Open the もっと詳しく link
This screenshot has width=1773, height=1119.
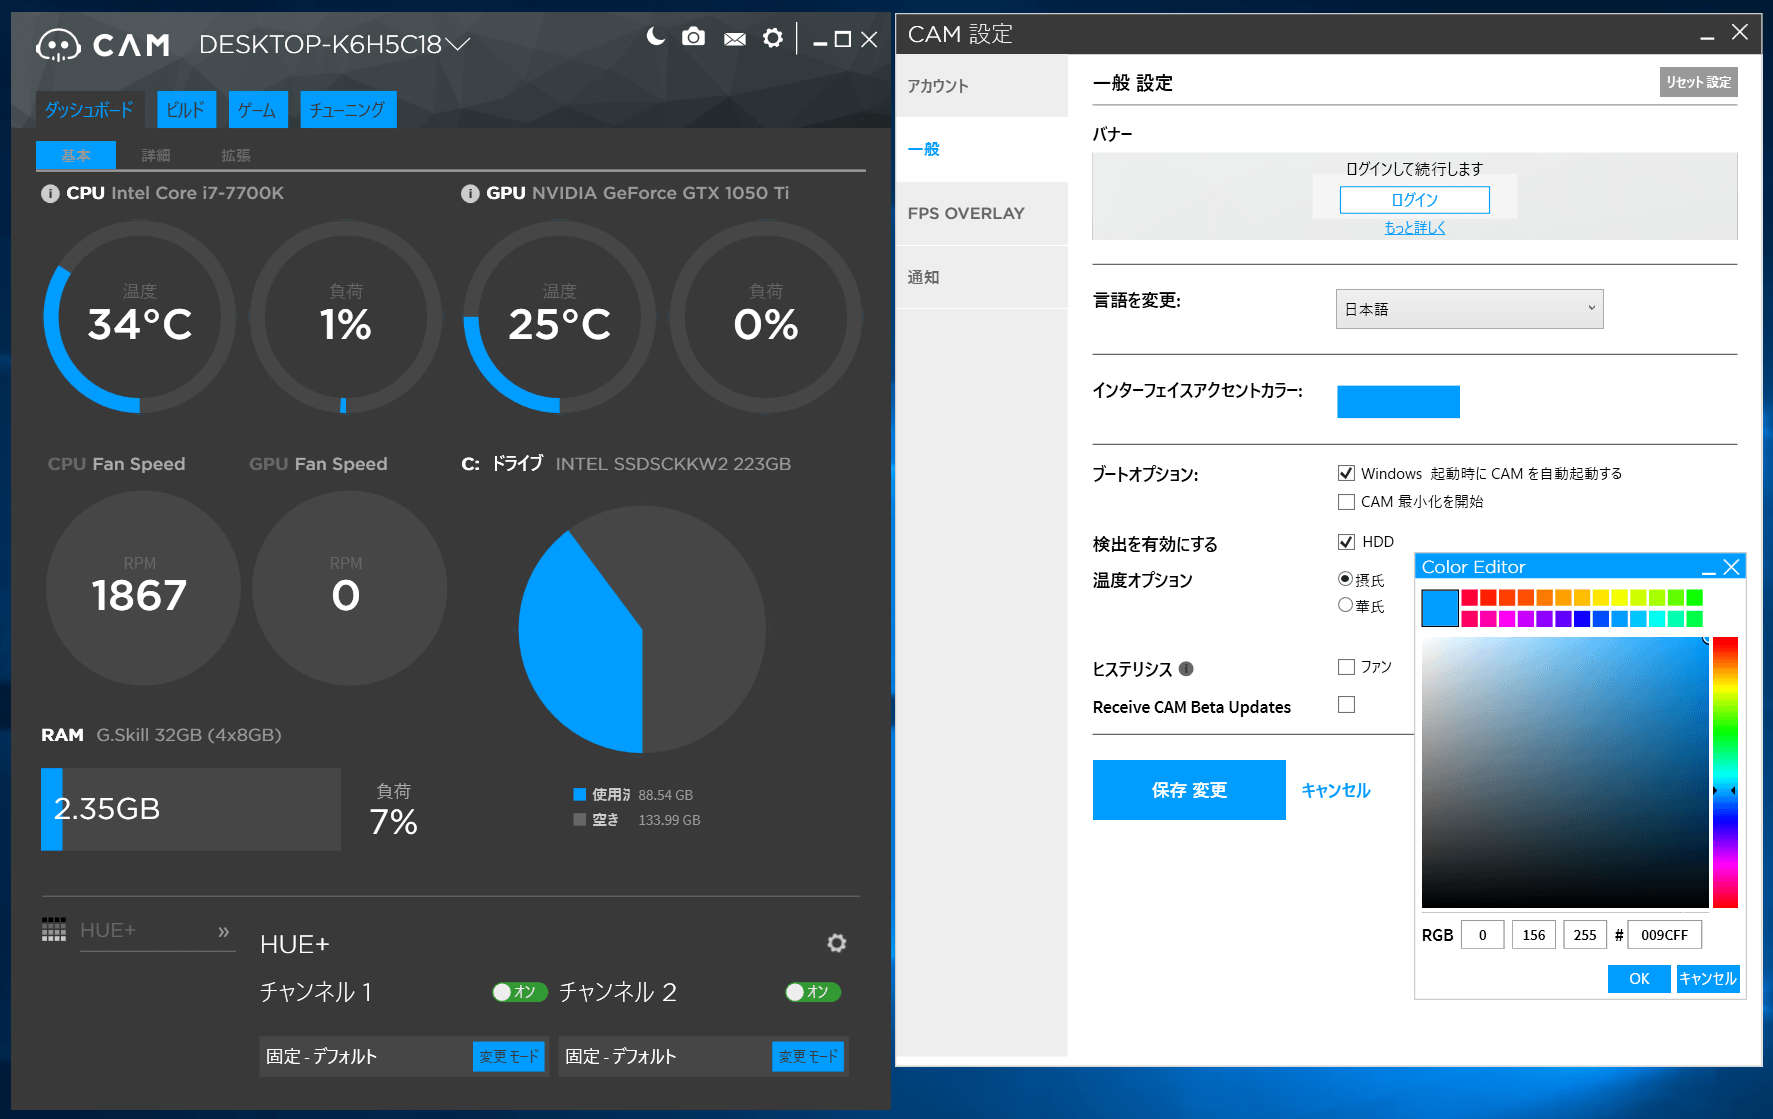pyautogui.click(x=1414, y=228)
